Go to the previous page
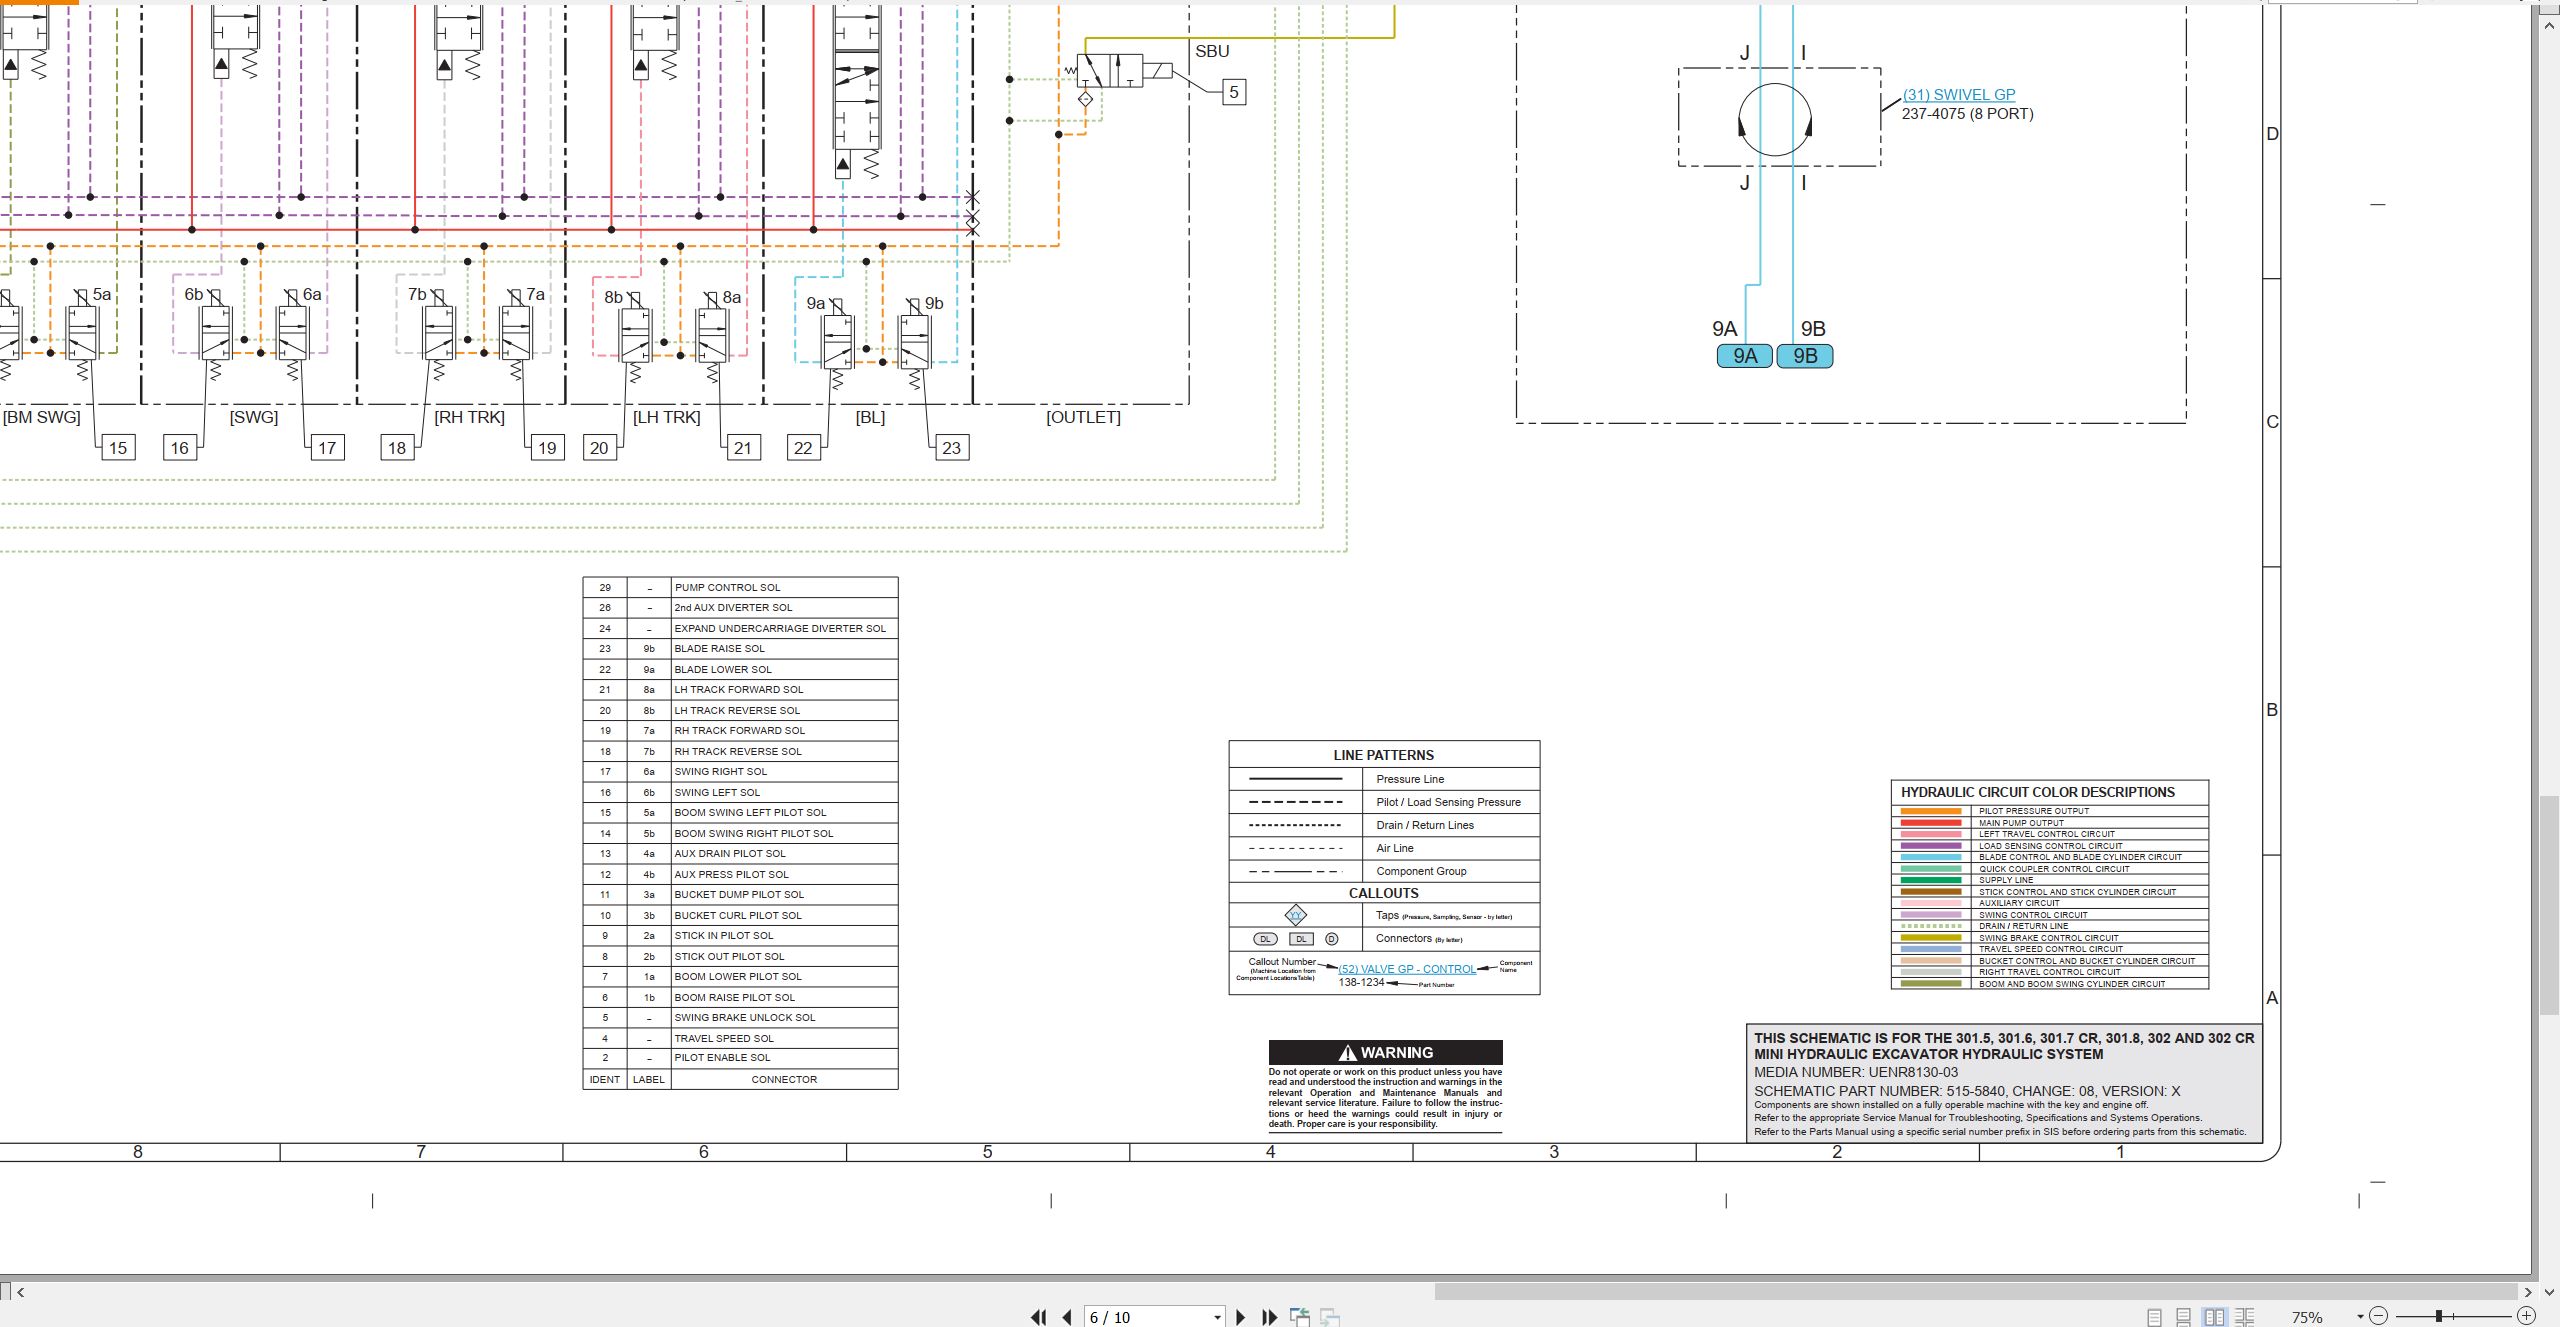 coord(1067,1317)
